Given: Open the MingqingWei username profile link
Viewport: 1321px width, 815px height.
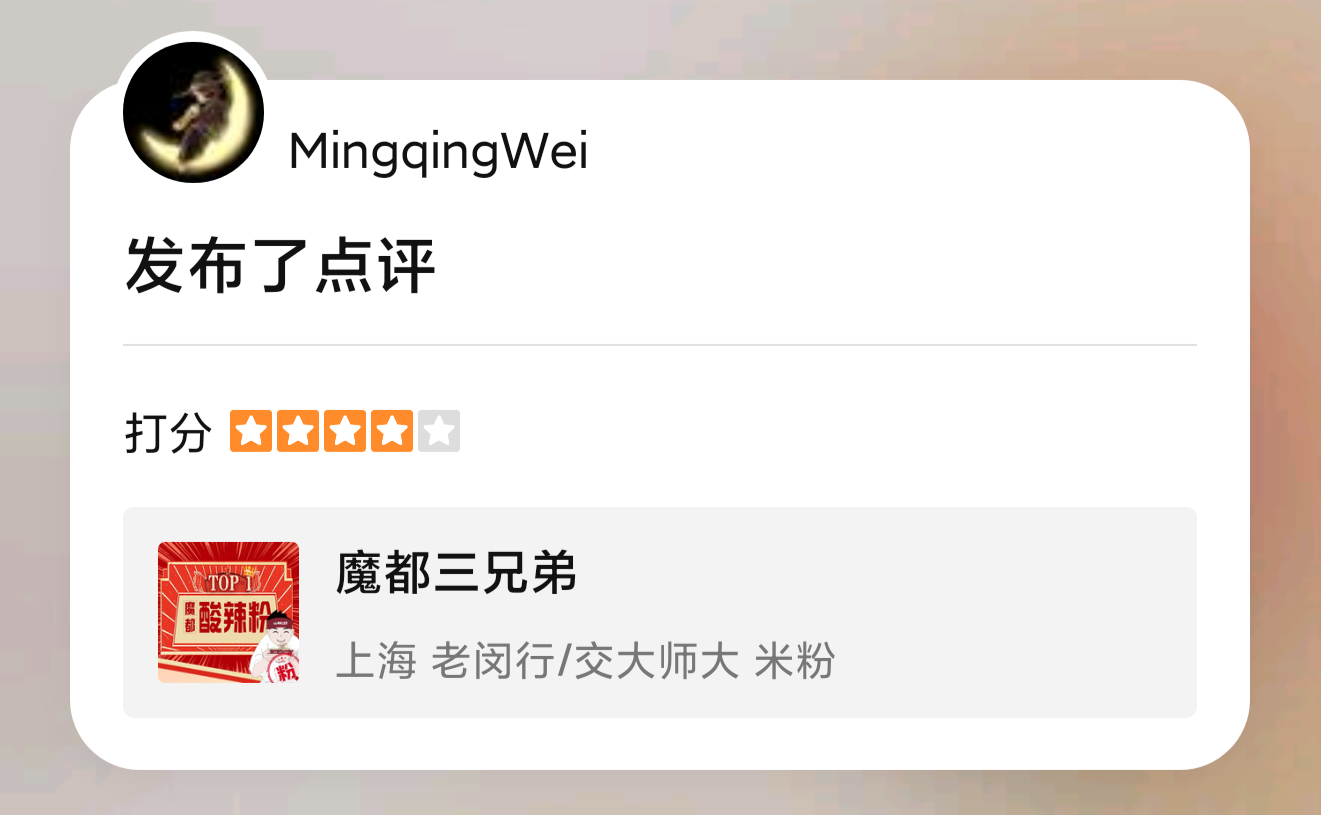Looking at the screenshot, I should (x=438, y=152).
